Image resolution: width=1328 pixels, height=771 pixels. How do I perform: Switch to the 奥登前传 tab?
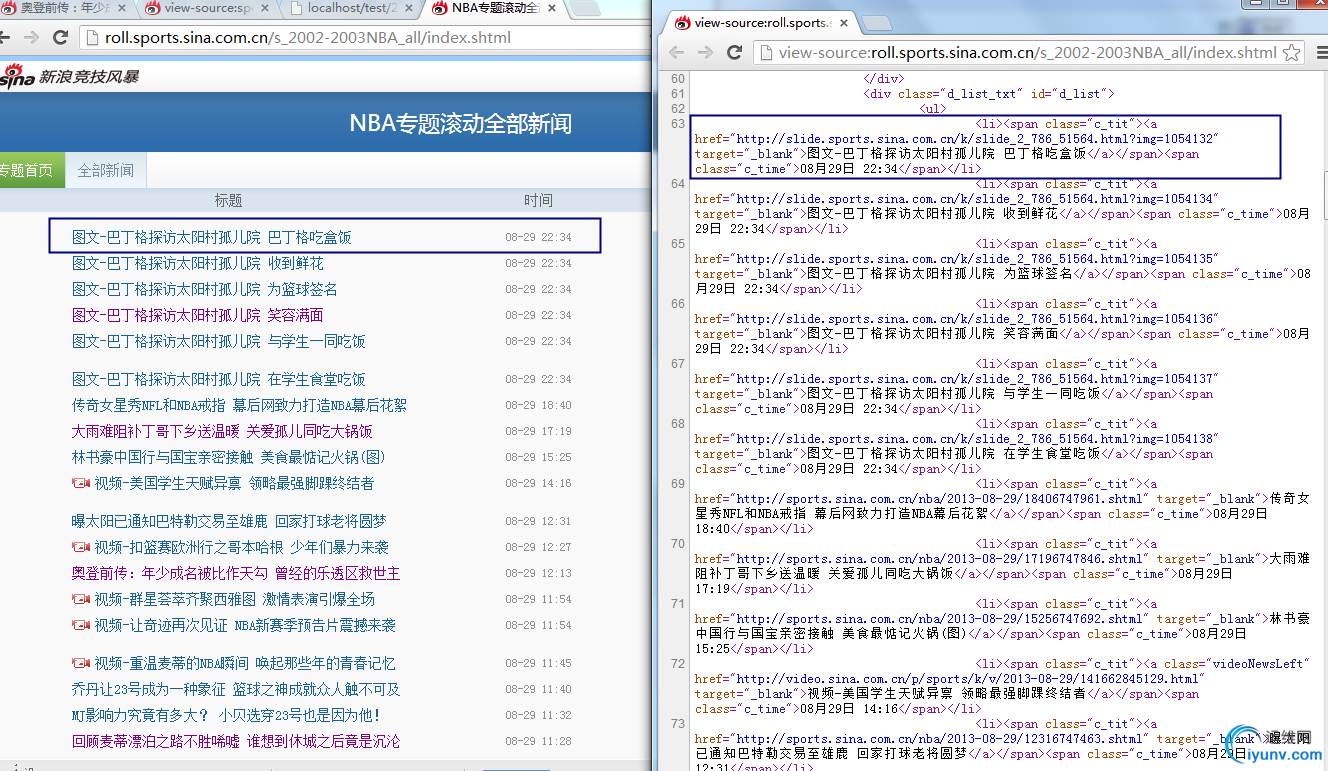click(64, 8)
